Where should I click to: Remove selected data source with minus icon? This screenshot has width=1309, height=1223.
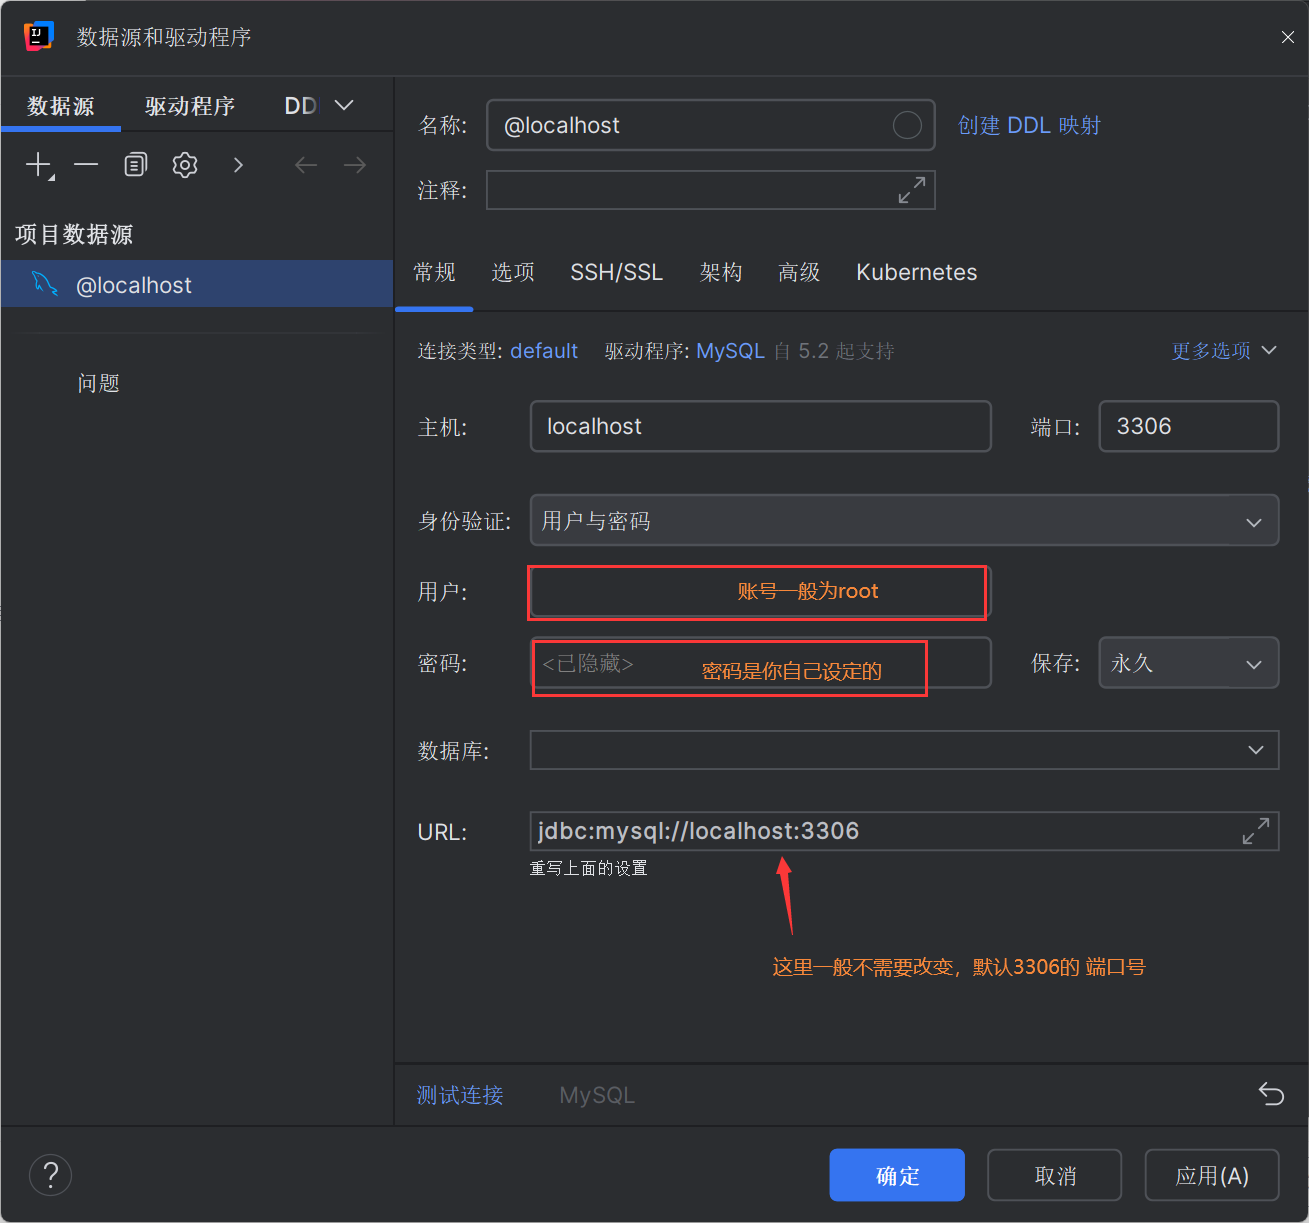click(86, 165)
